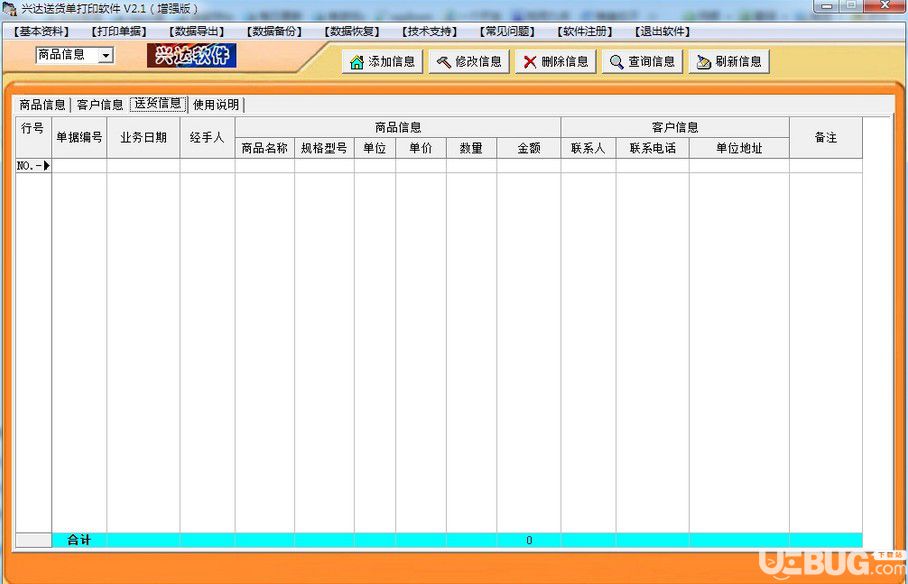Click the 客户信息 group header in the grid
The height and width of the screenshot is (584, 908).
tap(675, 127)
